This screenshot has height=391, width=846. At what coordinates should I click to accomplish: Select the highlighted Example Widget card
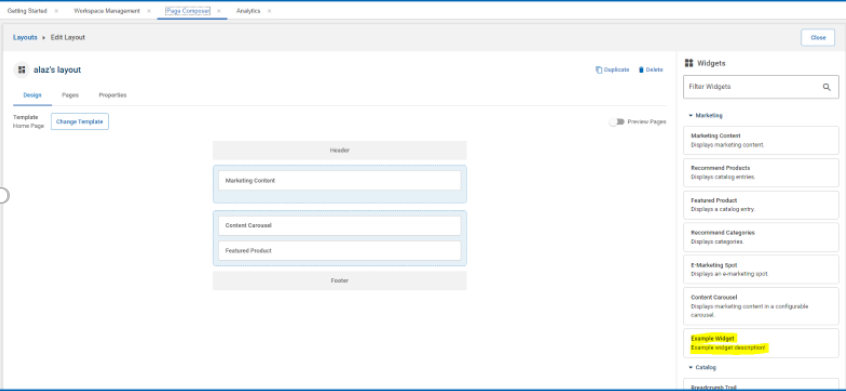(x=761, y=343)
